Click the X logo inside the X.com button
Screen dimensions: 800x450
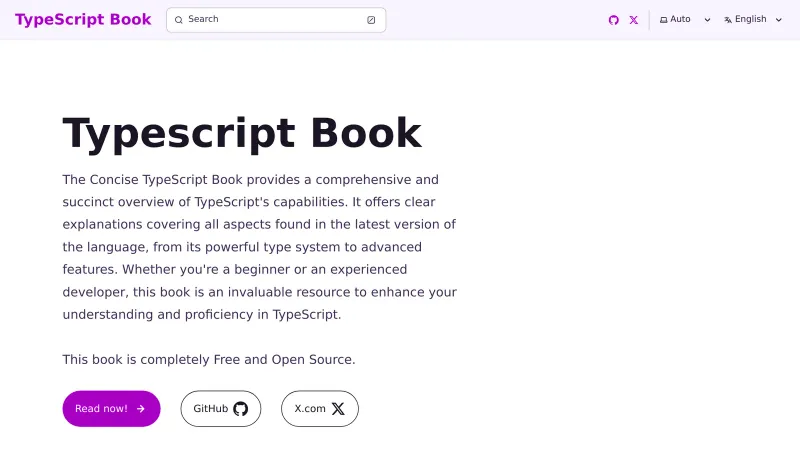click(x=338, y=409)
